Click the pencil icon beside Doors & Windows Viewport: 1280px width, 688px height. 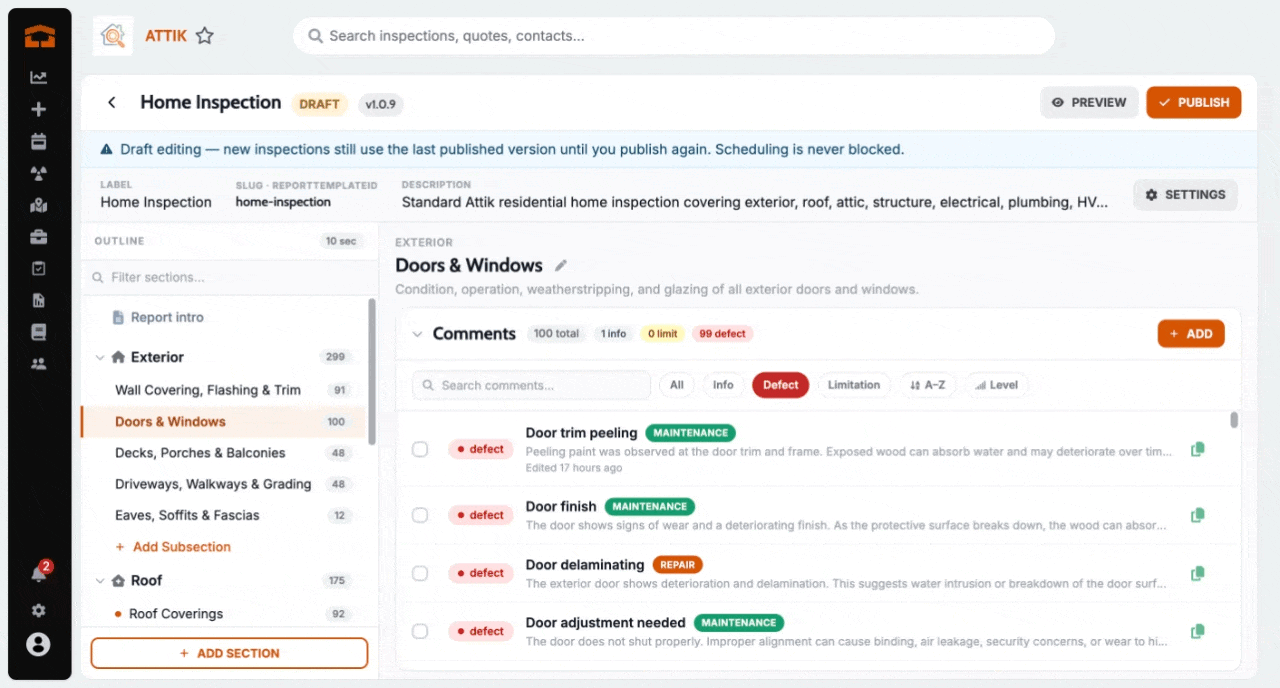561,265
